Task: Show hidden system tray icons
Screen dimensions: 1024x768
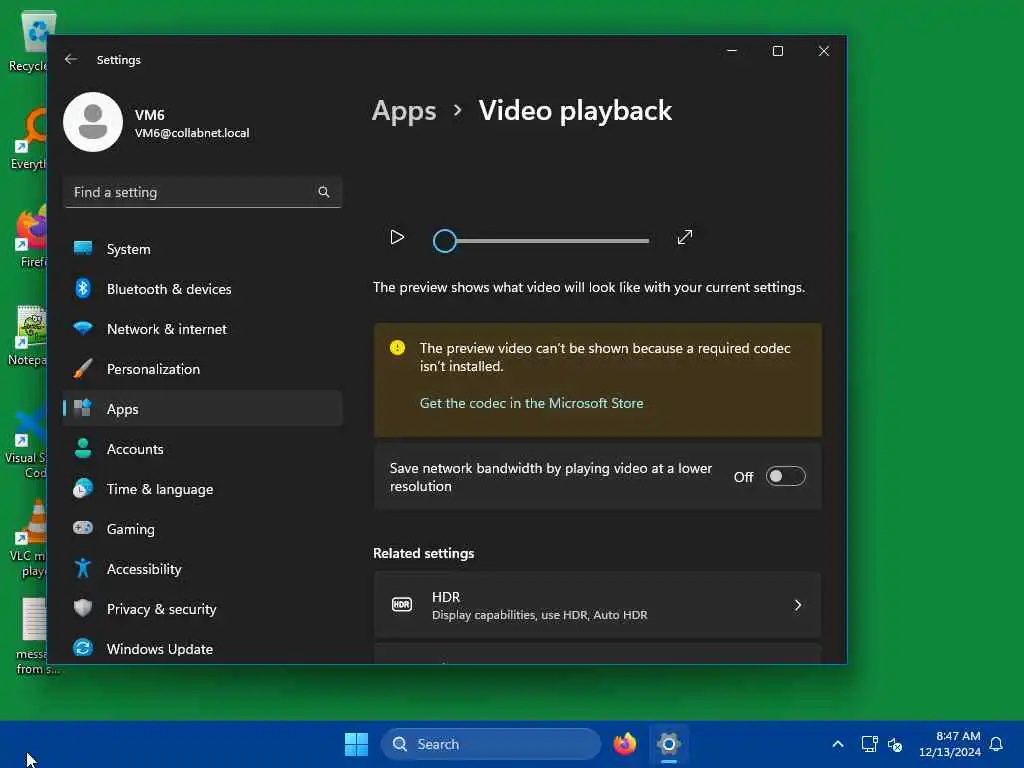Action: click(838, 744)
